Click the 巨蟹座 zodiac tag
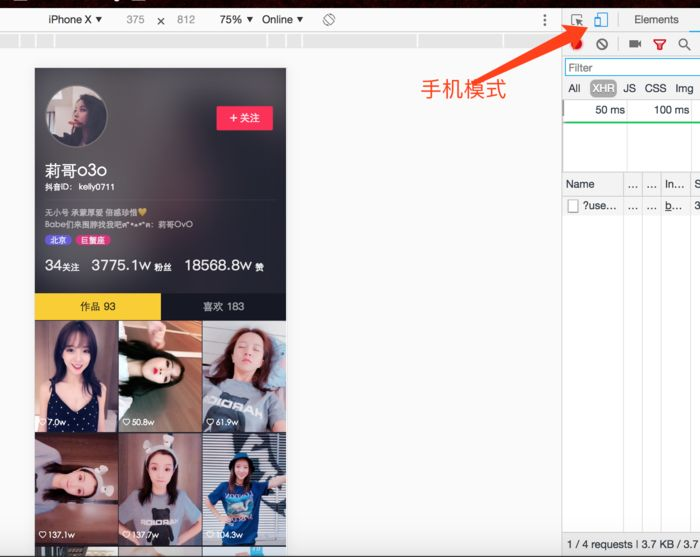Screen dimensions: 700x557 point(93,240)
